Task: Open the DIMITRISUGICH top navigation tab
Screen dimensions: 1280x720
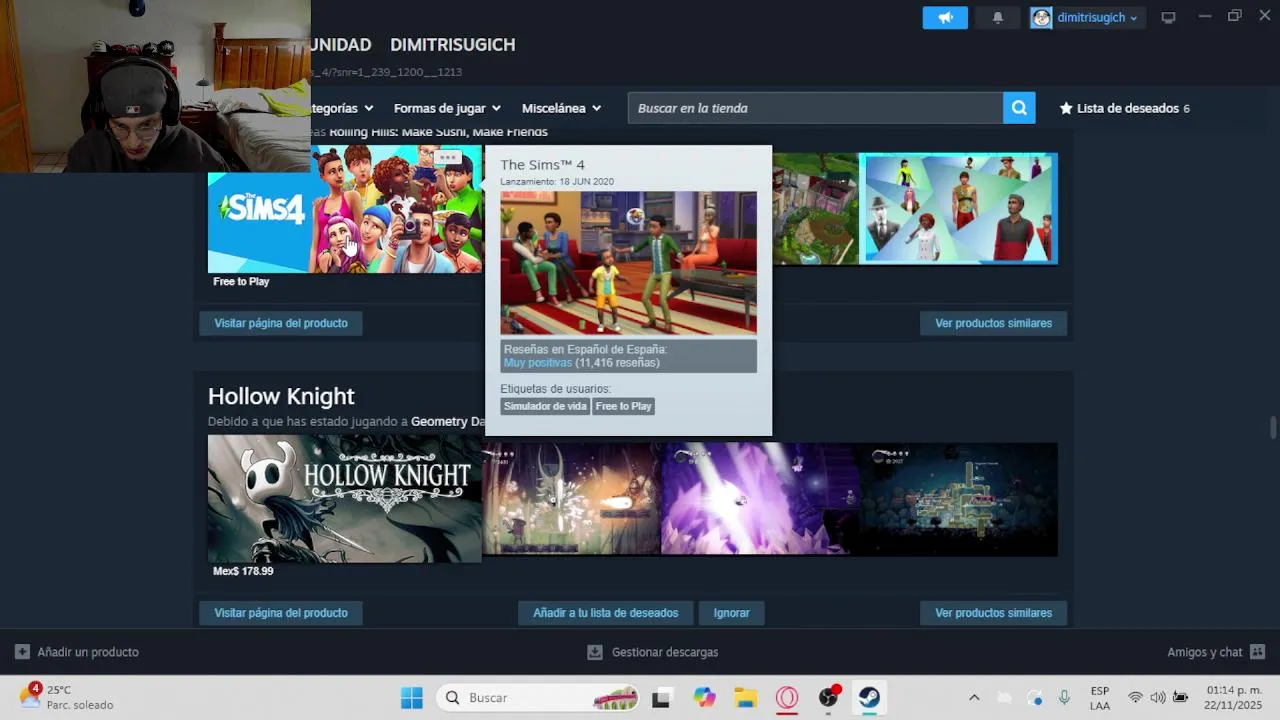Action: 453,45
